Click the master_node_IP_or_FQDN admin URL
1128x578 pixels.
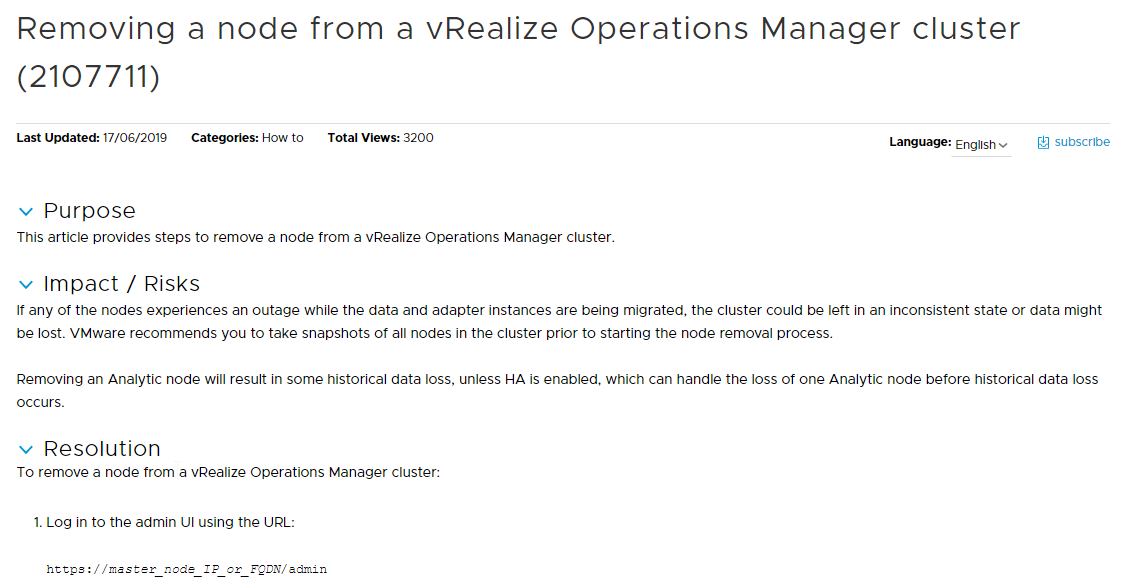[187, 569]
